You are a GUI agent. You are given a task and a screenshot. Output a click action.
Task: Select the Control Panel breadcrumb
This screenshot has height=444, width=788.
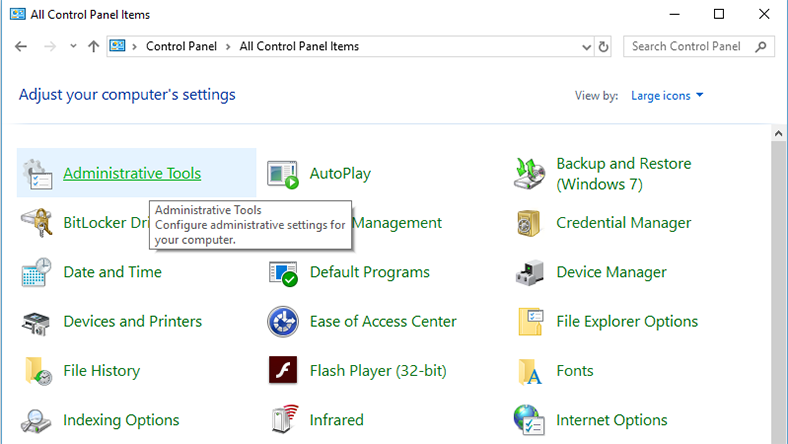[x=181, y=46]
